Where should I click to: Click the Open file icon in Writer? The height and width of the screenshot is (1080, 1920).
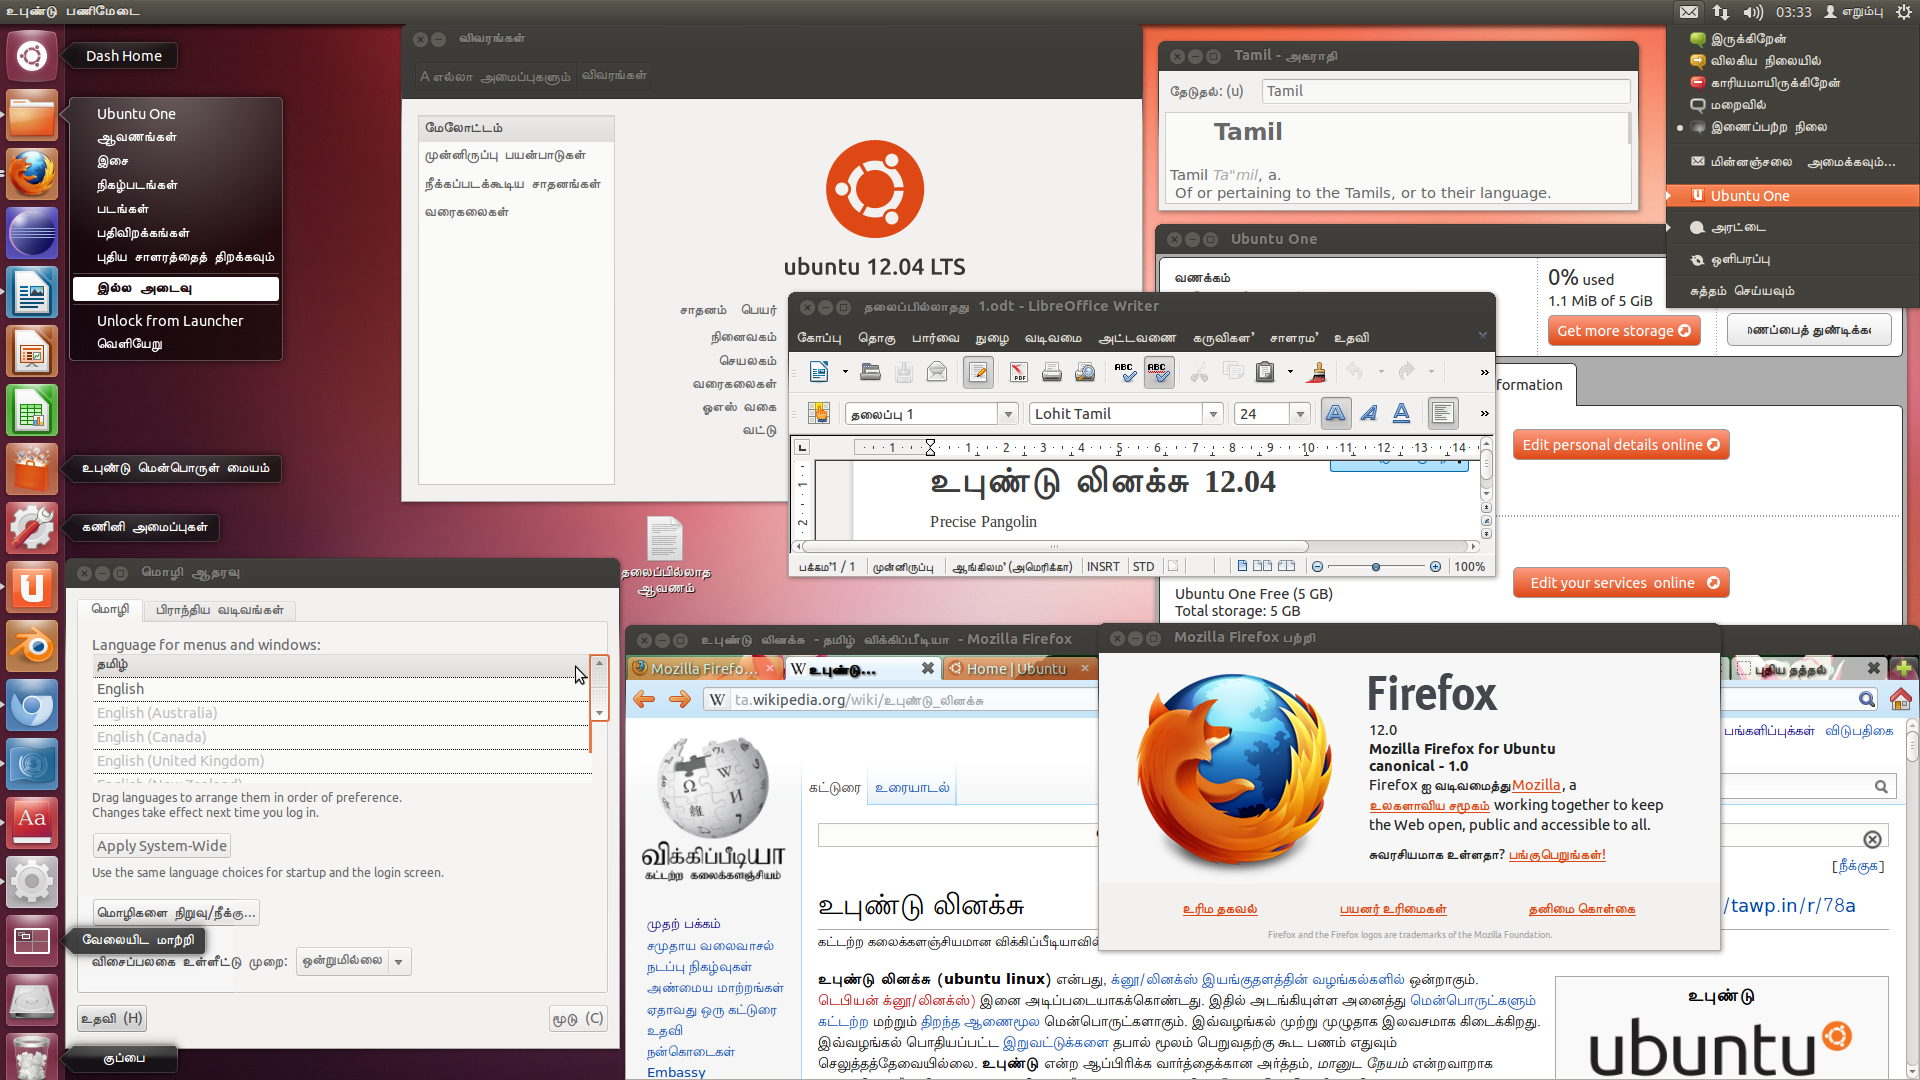870,372
